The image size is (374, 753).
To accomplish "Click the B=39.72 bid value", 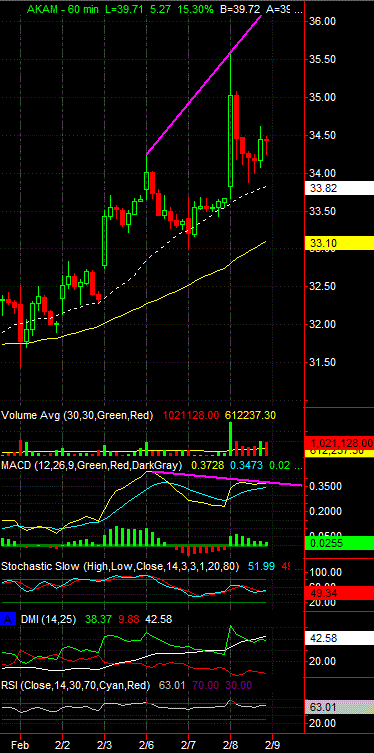I will click(x=241, y=9).
